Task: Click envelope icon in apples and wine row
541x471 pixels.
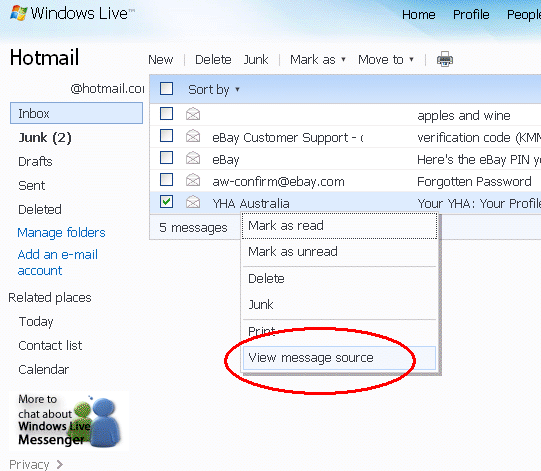Action: [x=193, y=114]
